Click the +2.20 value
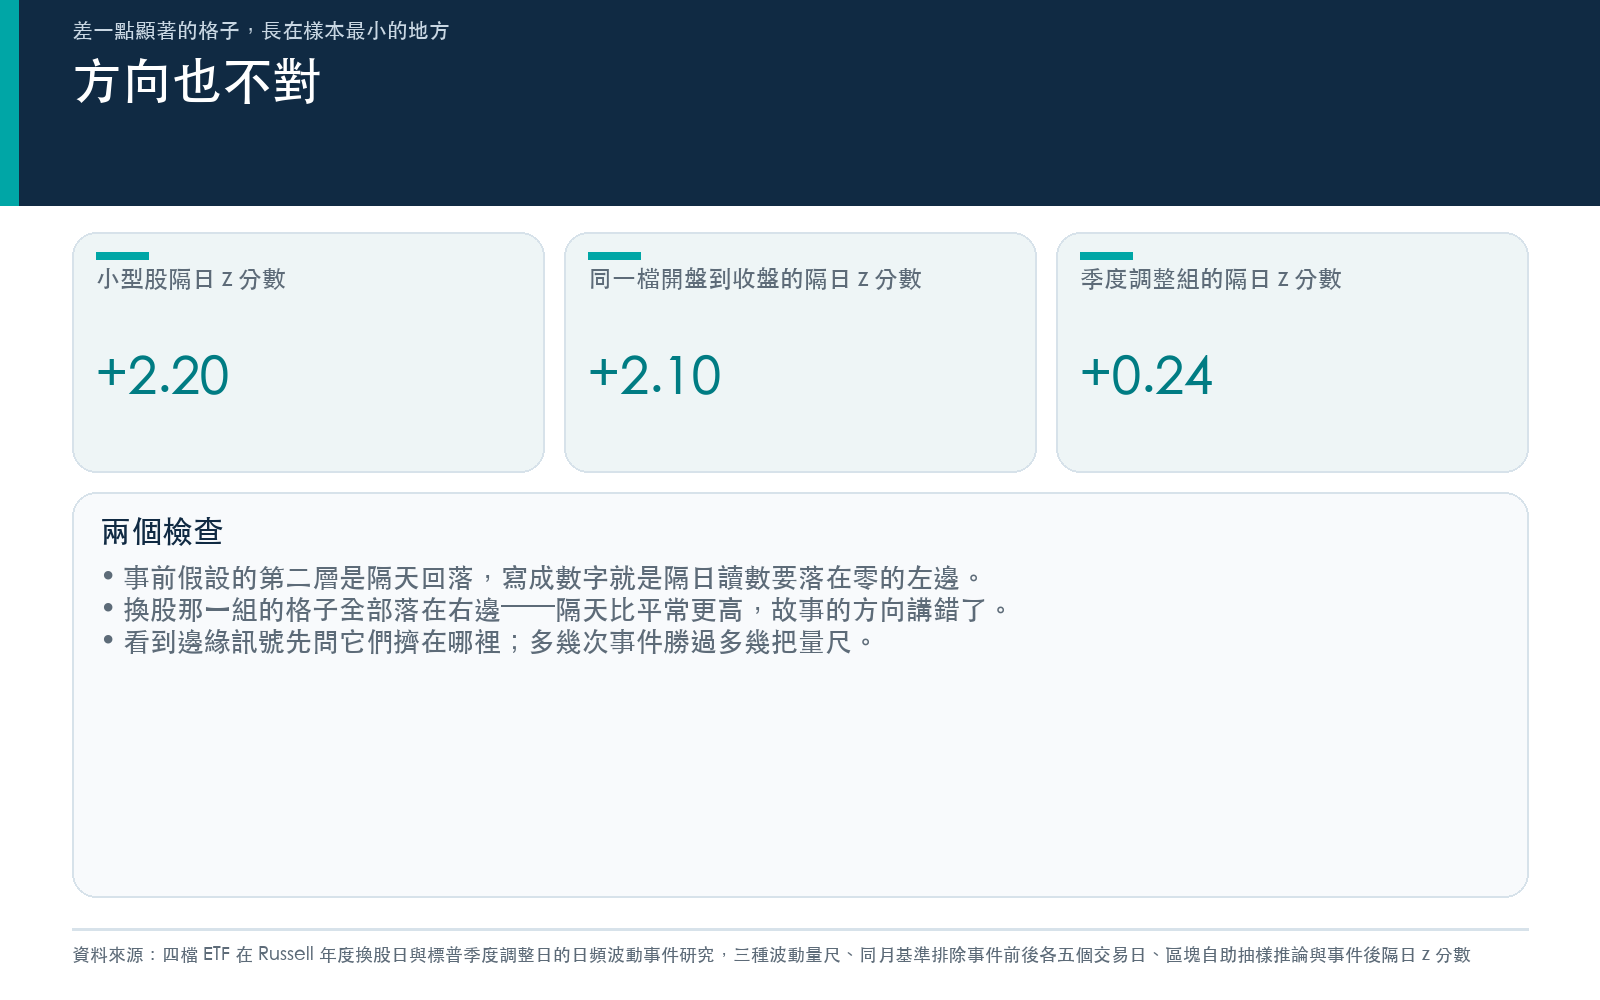Screen dimensions: 1600x1000 coord(163,376)
